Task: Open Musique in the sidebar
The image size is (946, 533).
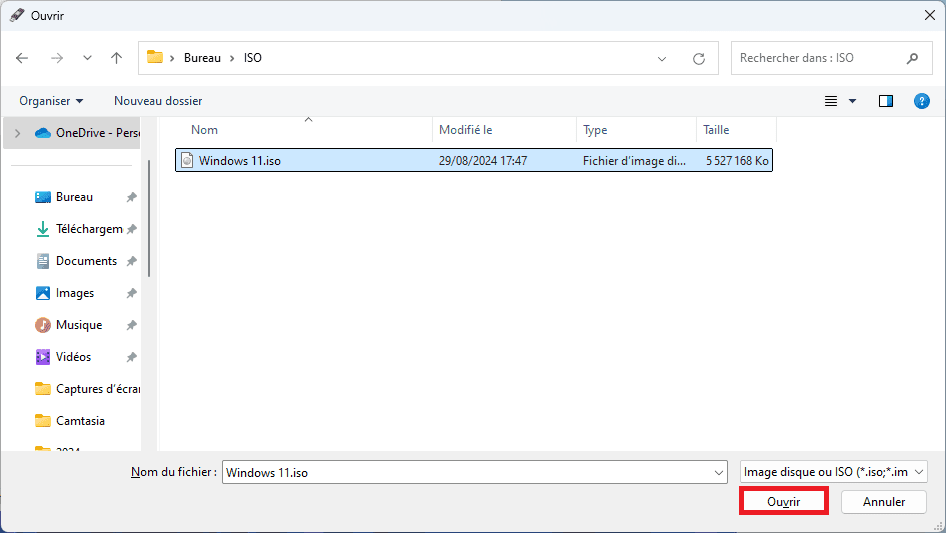Action: point(79,325)
